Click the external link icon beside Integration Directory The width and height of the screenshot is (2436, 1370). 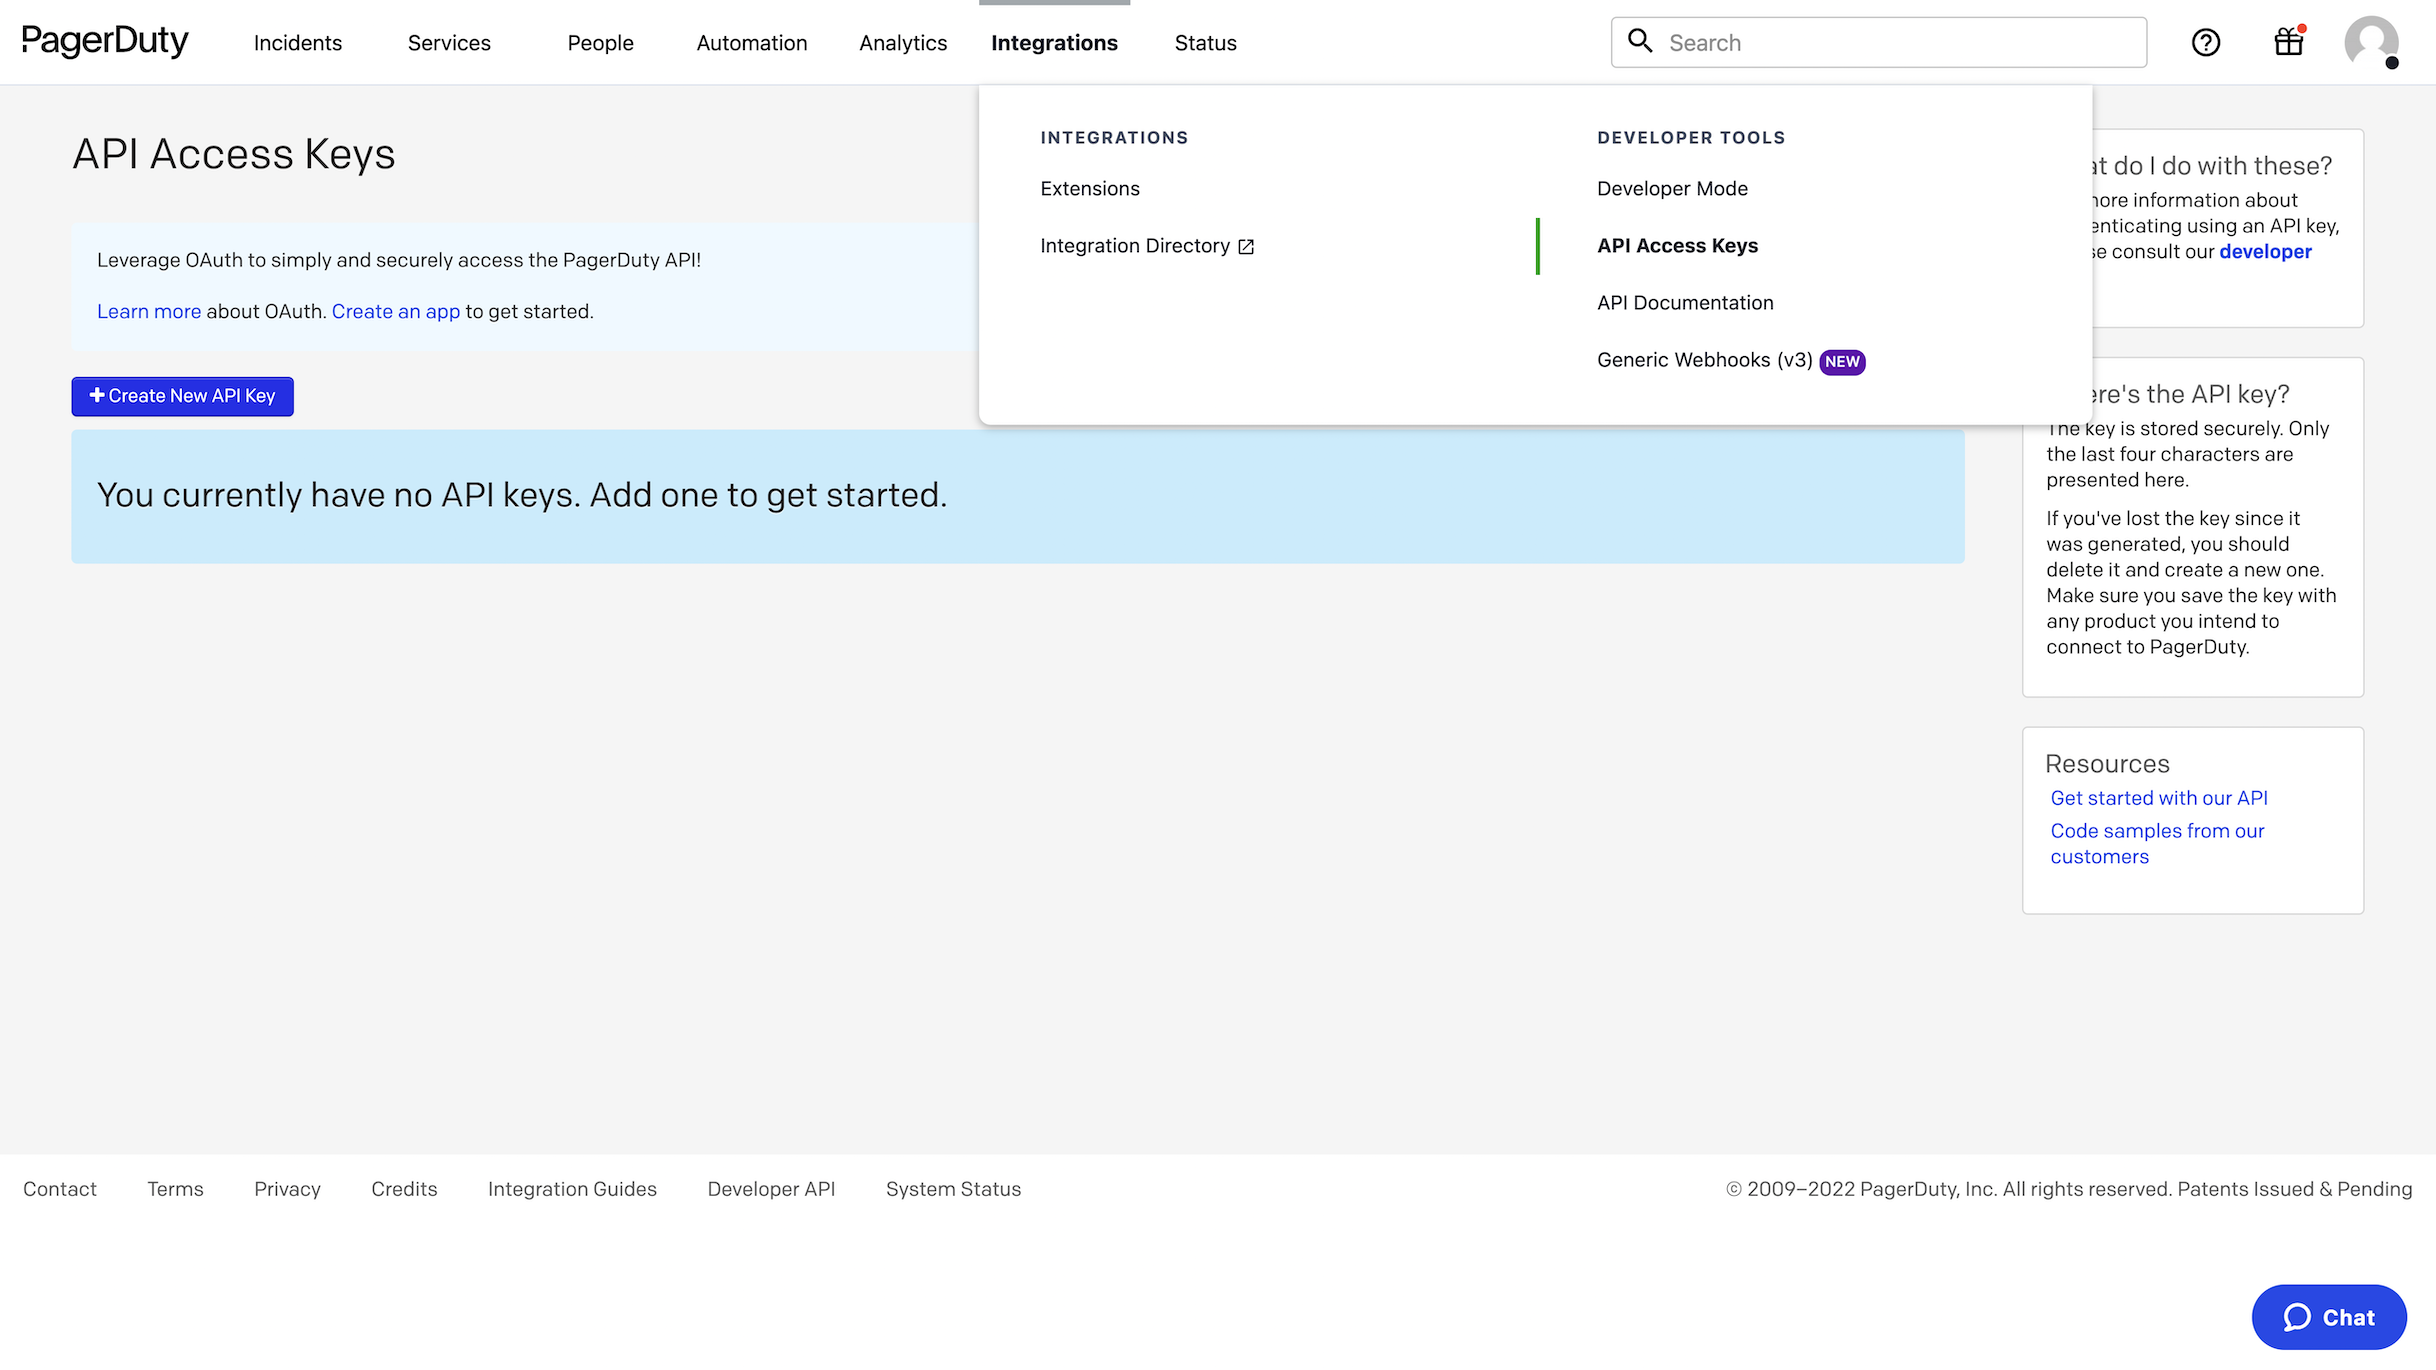tap(1245, 246)
